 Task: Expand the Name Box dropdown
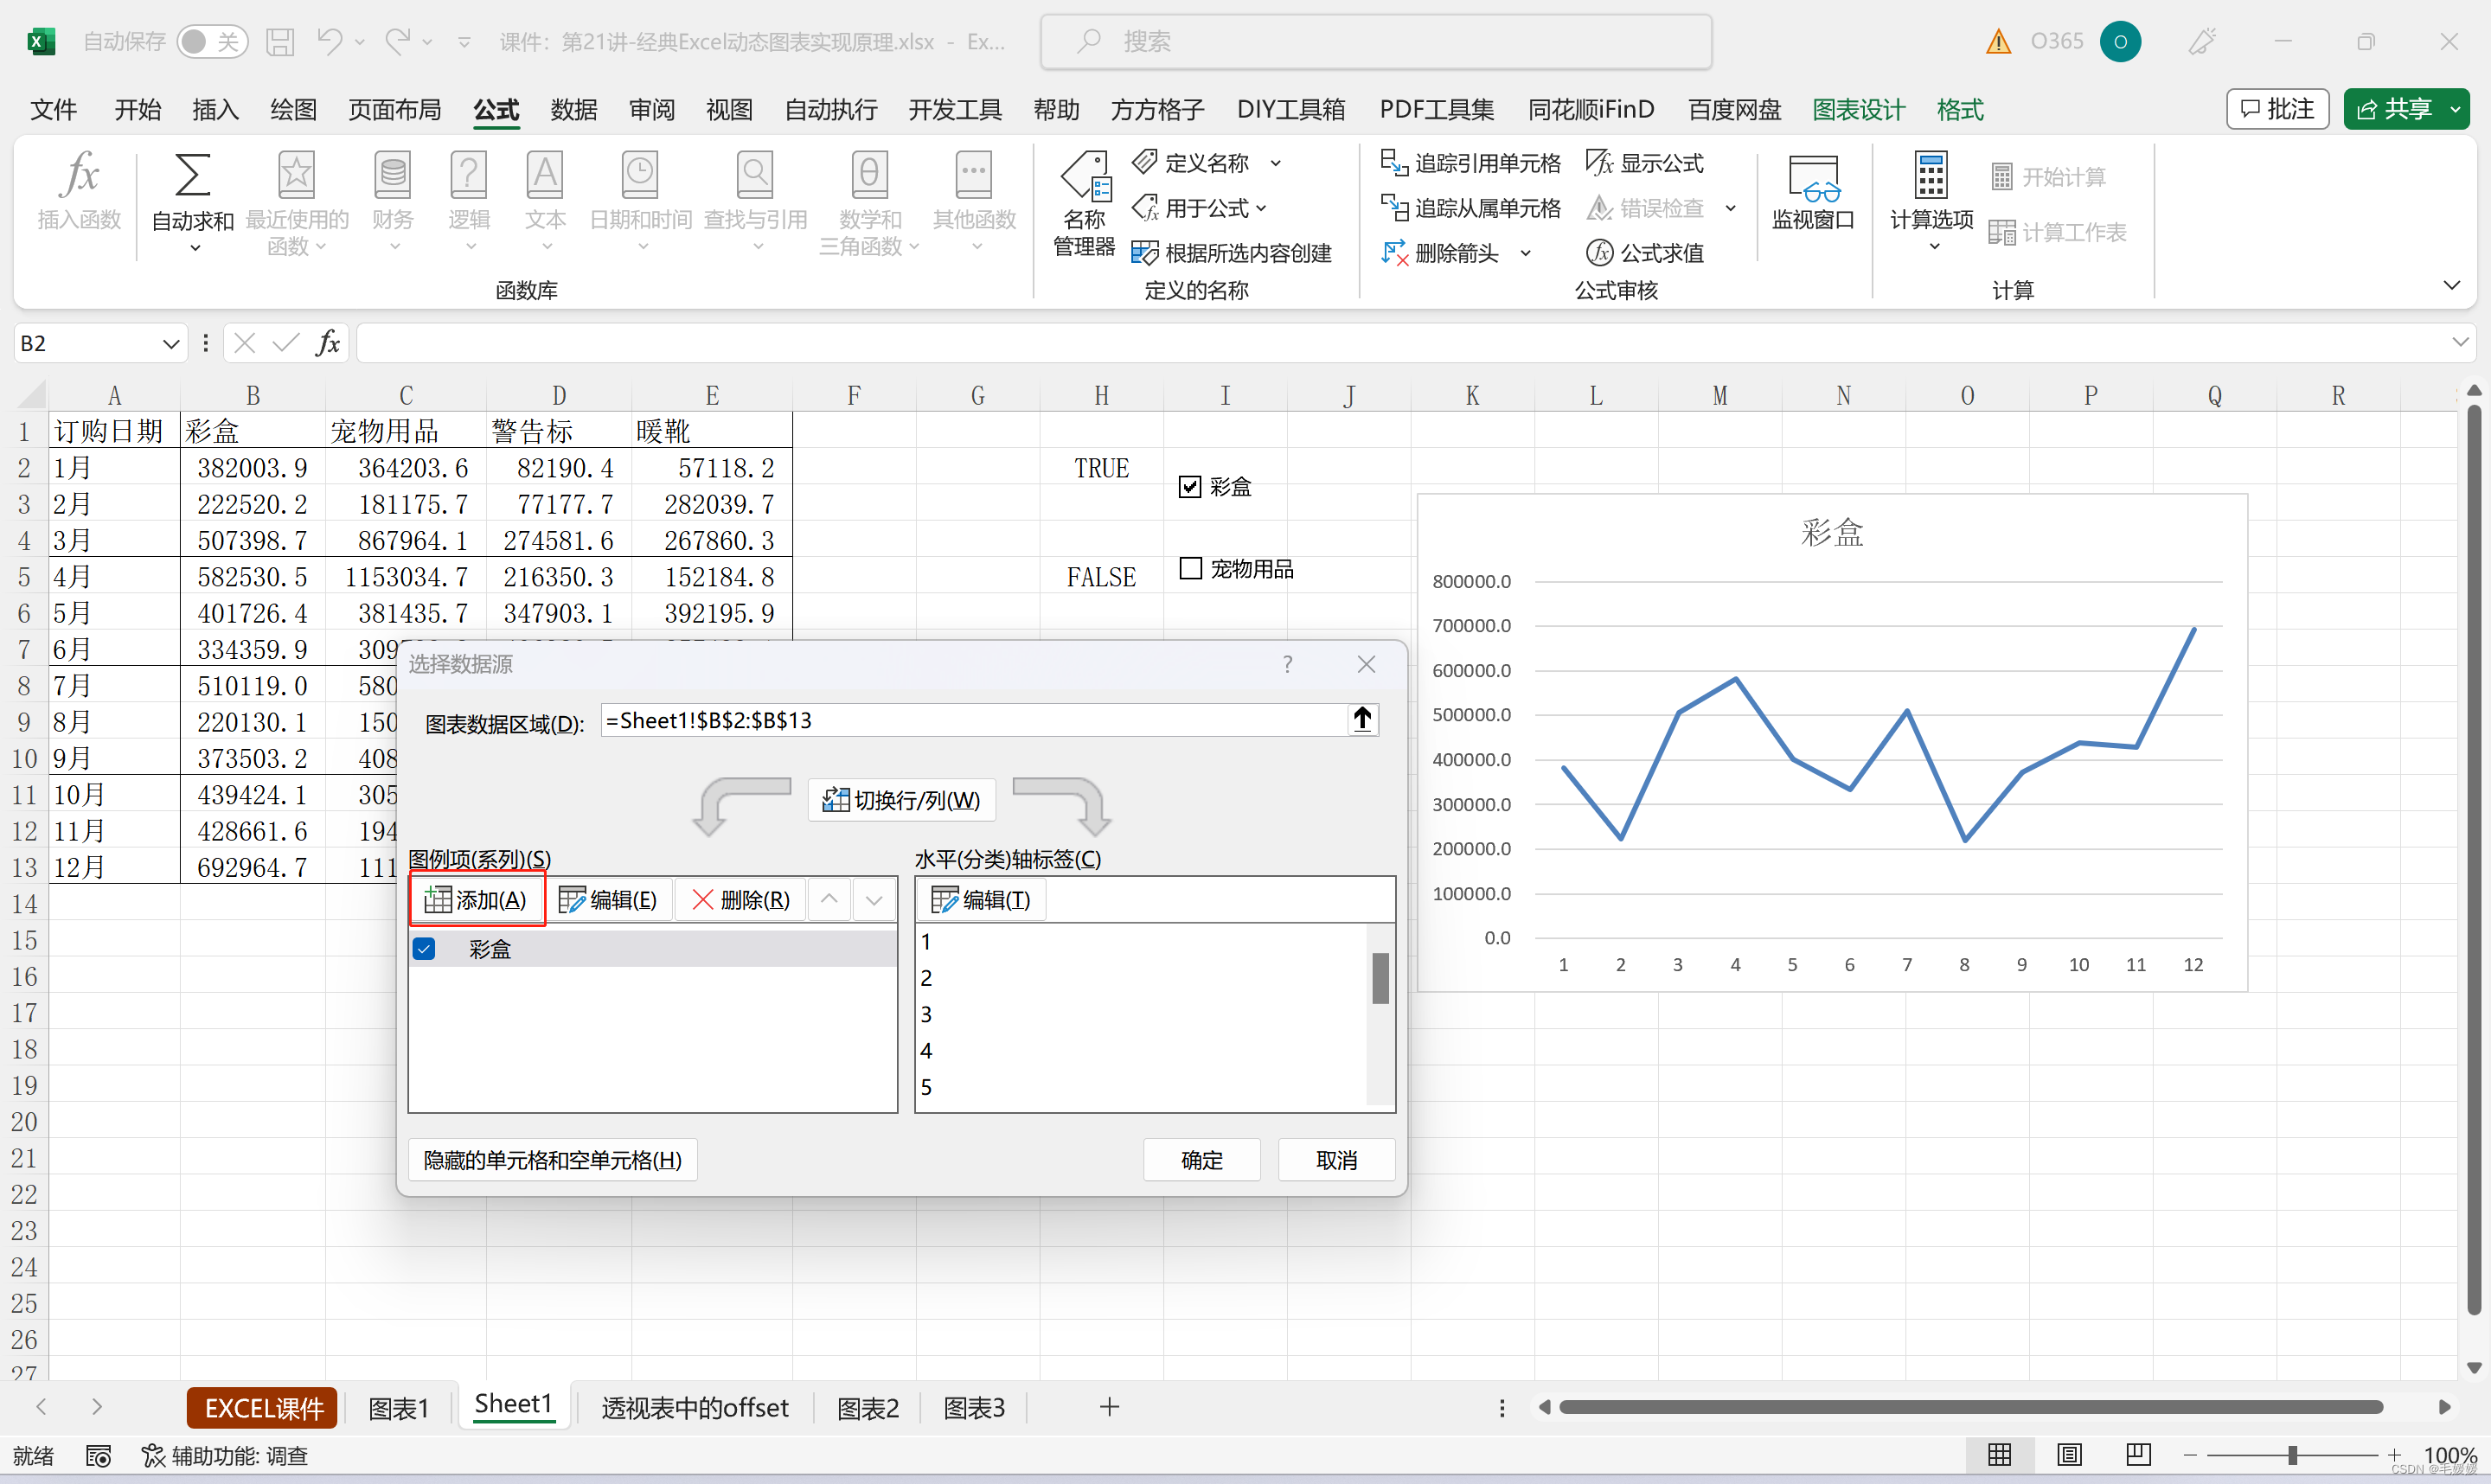point(171,344)
